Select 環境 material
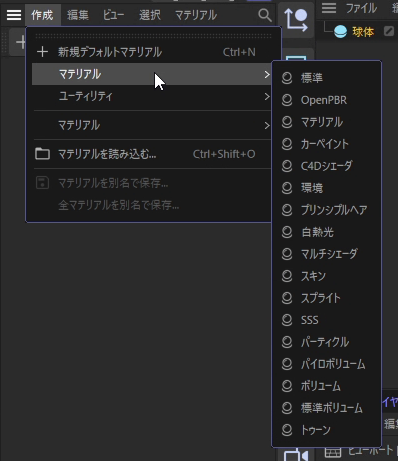Screen dimensions: 398x461 327,188
